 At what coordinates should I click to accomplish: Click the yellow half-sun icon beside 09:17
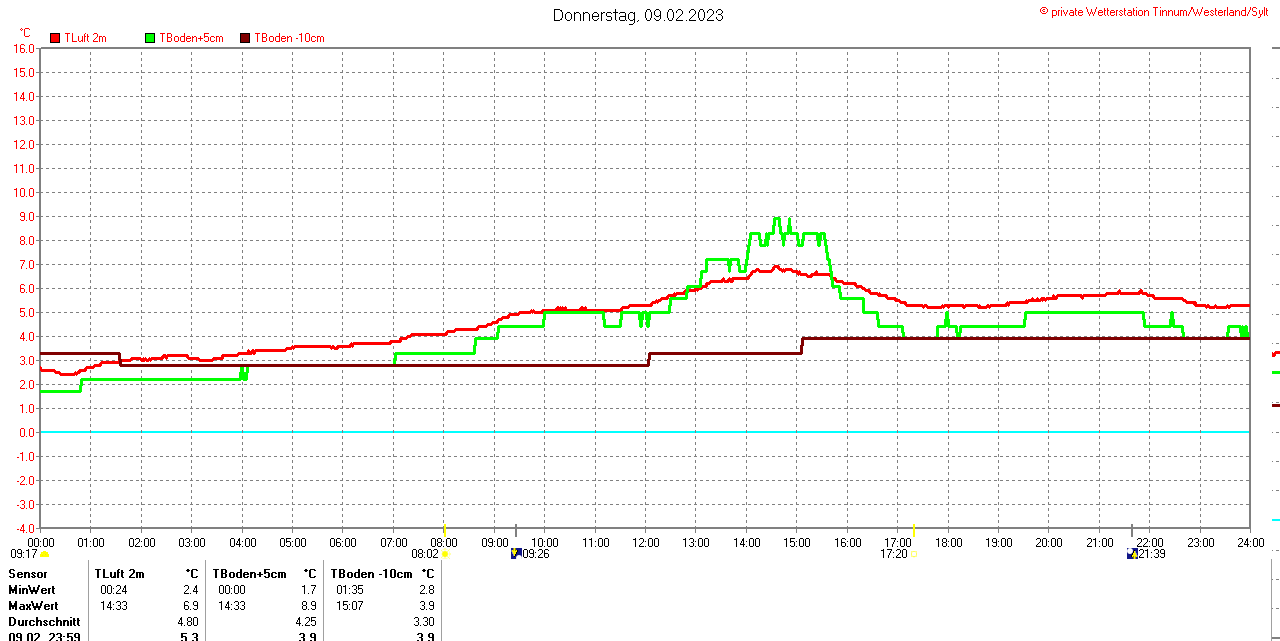coord(44,553)
